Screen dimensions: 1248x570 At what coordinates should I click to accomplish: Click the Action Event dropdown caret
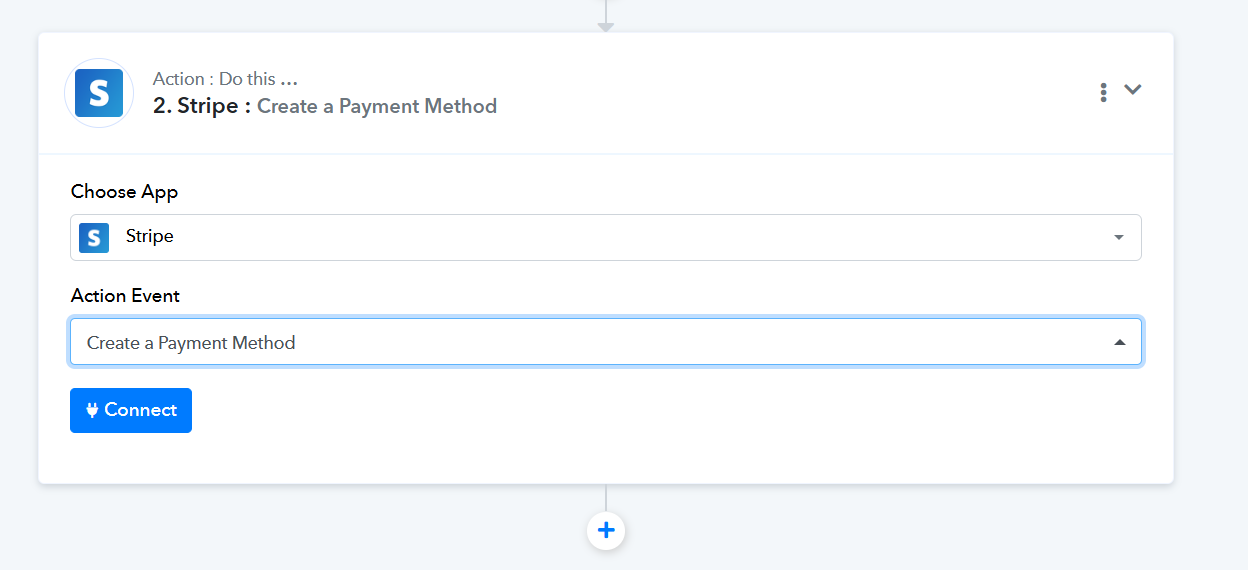1120,342
